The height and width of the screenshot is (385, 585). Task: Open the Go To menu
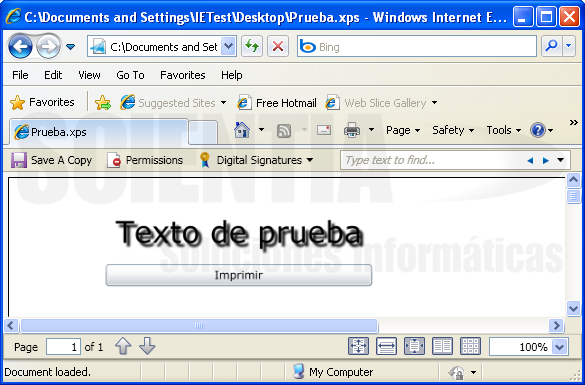pos(130,75)
